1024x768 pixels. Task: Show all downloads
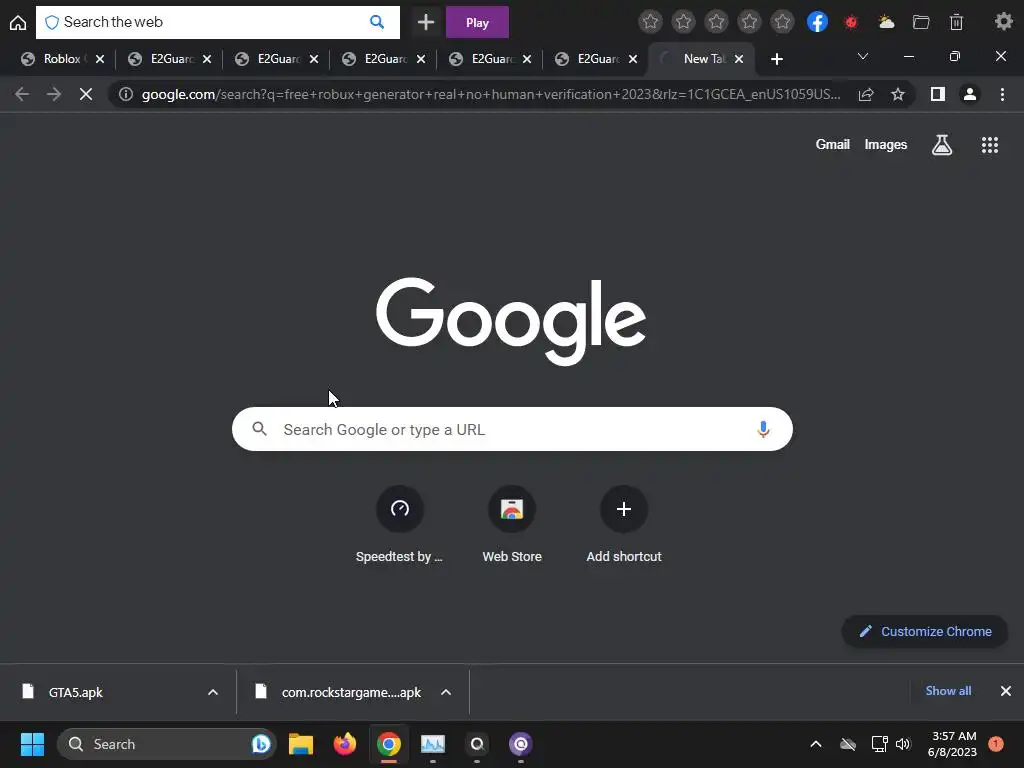point(948,691)
